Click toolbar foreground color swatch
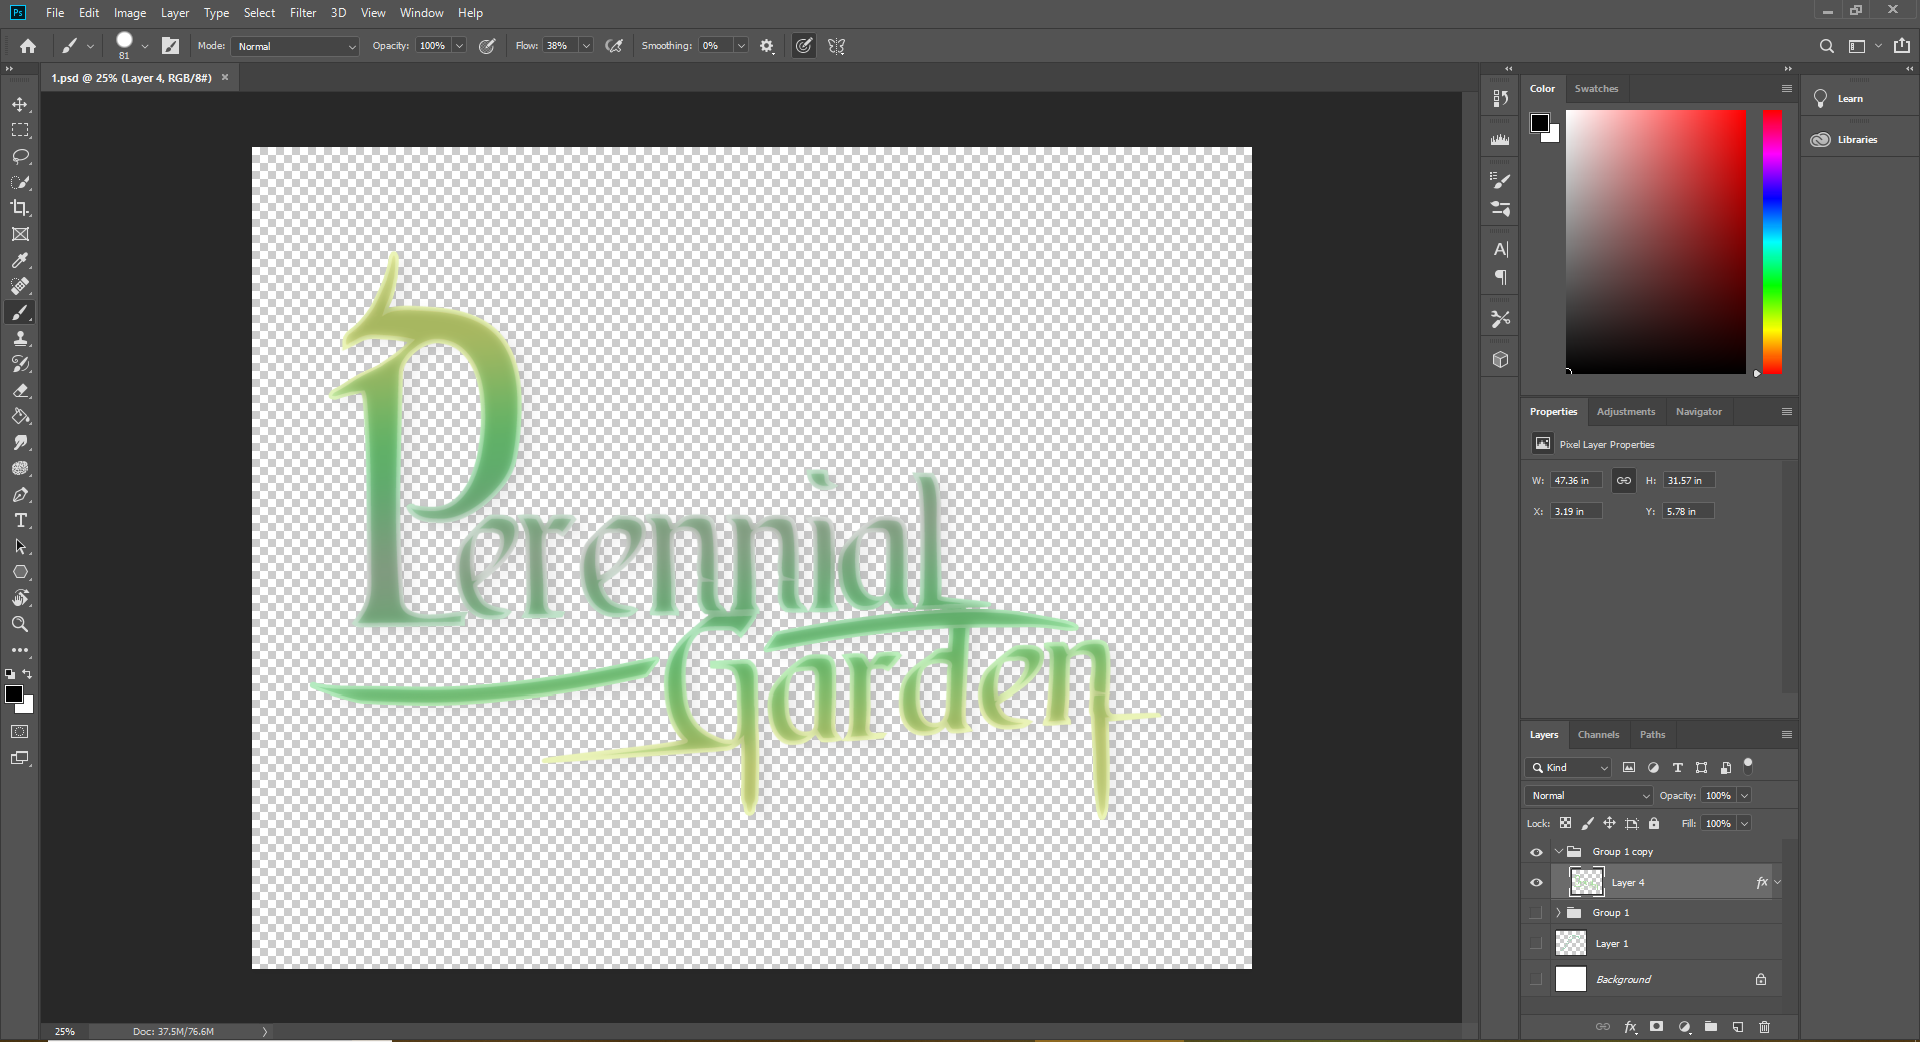 [14, 694]
